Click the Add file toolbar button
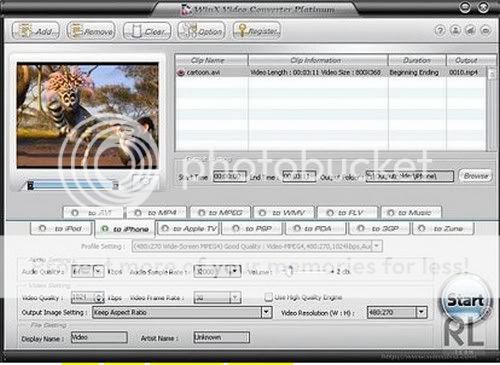The width and height of the screenshot is (500, 365). (x=36, y=31)
